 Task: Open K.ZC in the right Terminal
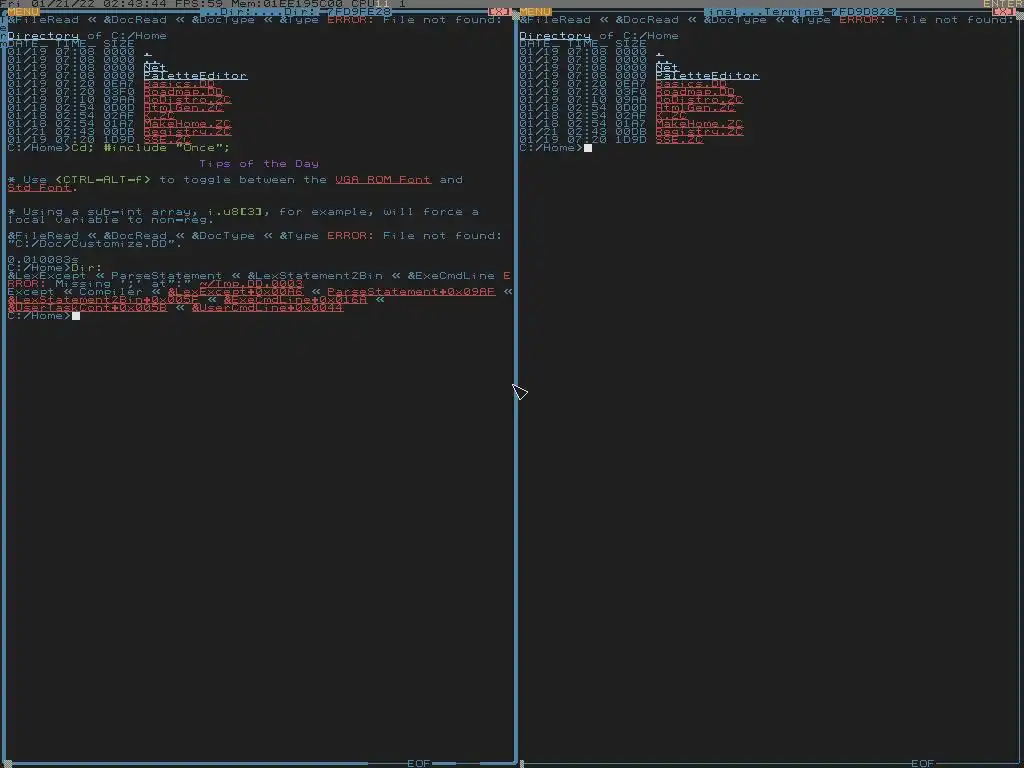[671, 116]
